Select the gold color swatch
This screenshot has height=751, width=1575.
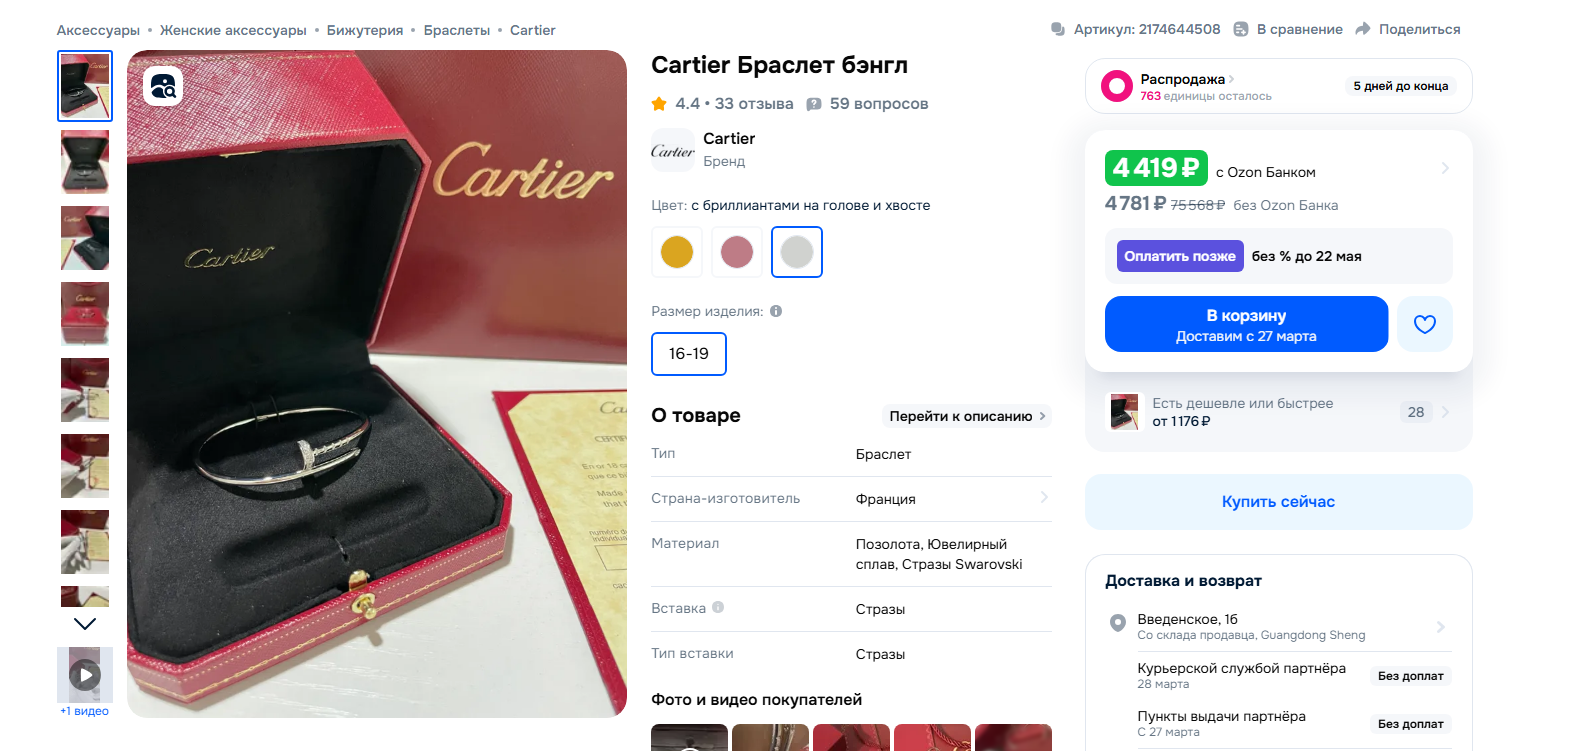677,252
